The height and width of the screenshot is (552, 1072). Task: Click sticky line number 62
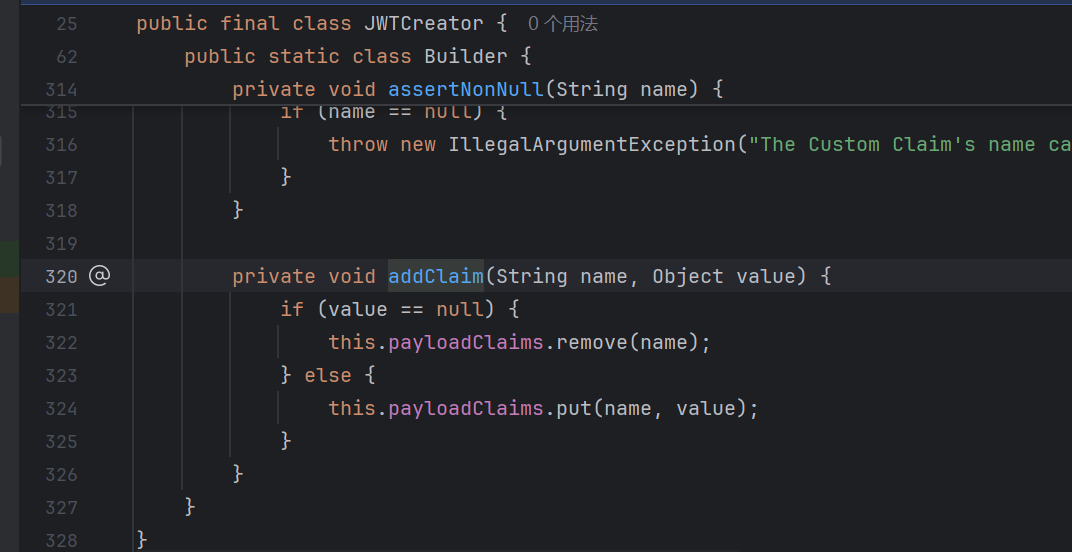tap(67, 56)
